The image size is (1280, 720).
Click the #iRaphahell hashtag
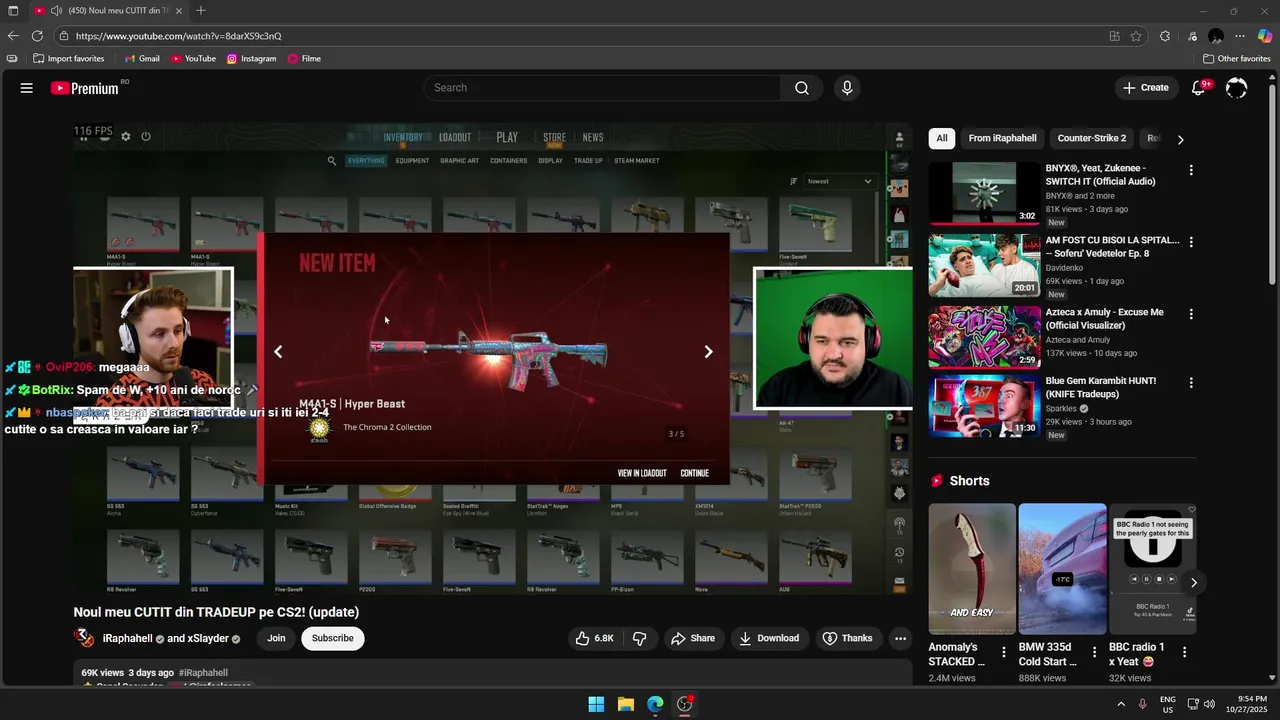tap(203, 673)
